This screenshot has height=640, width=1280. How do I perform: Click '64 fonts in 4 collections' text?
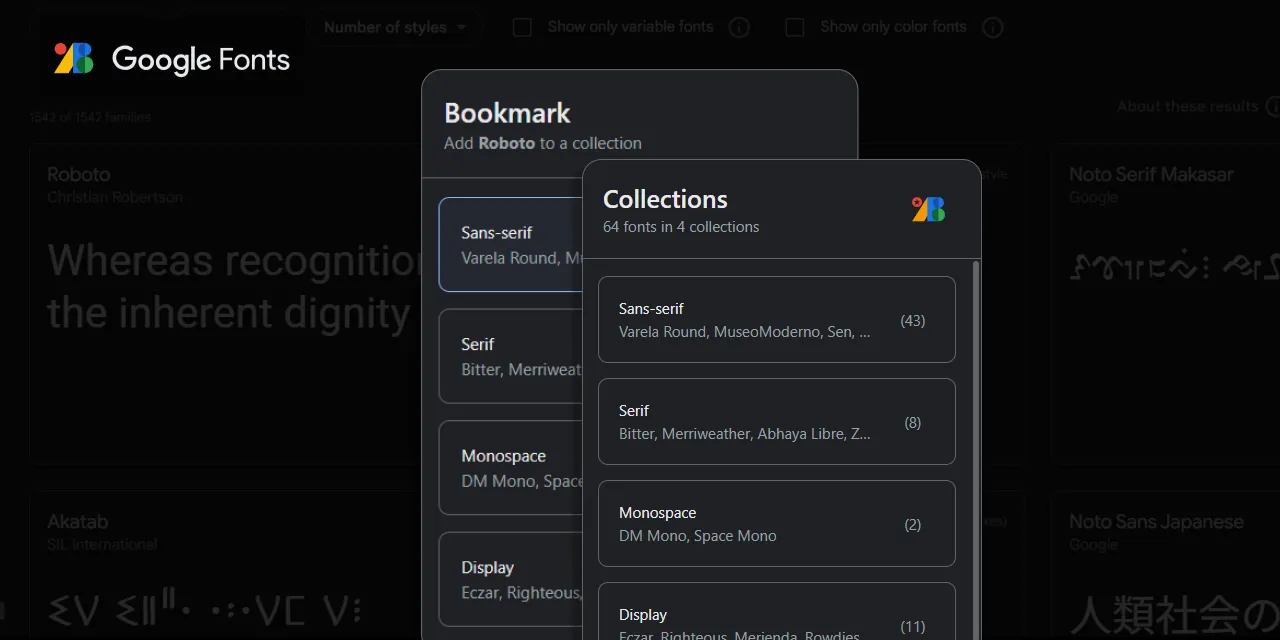(x=681, y=227)
